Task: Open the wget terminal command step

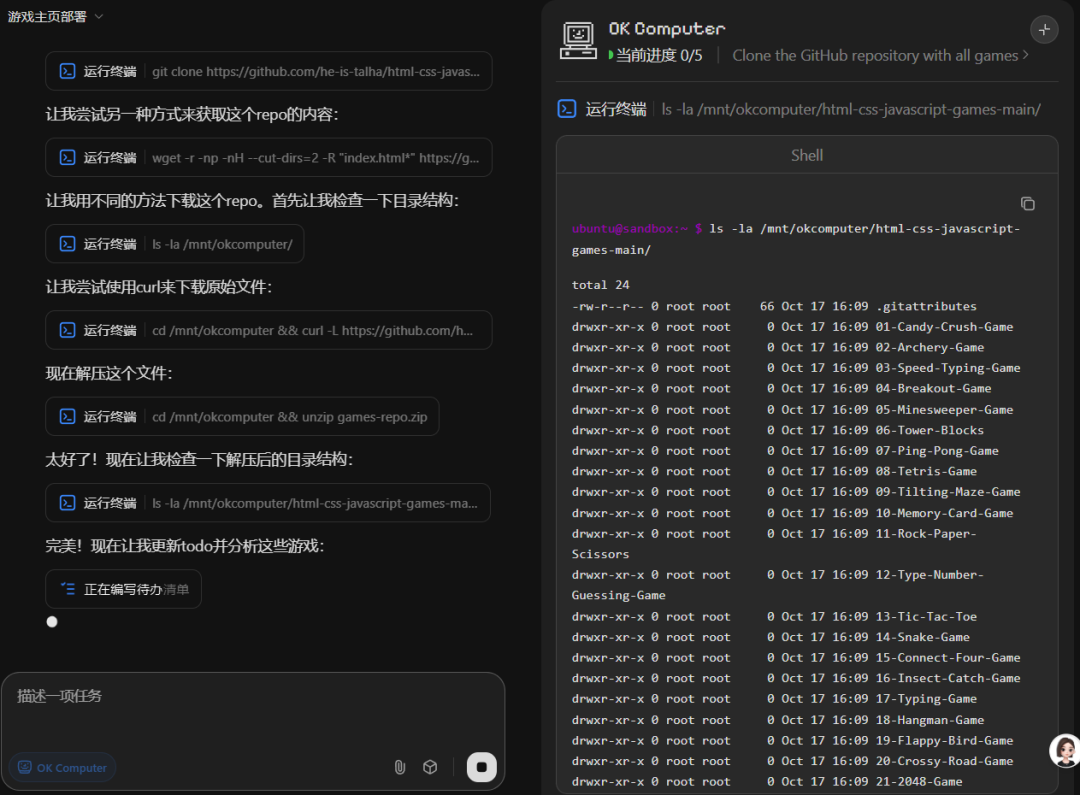Action: coord(268,158)
